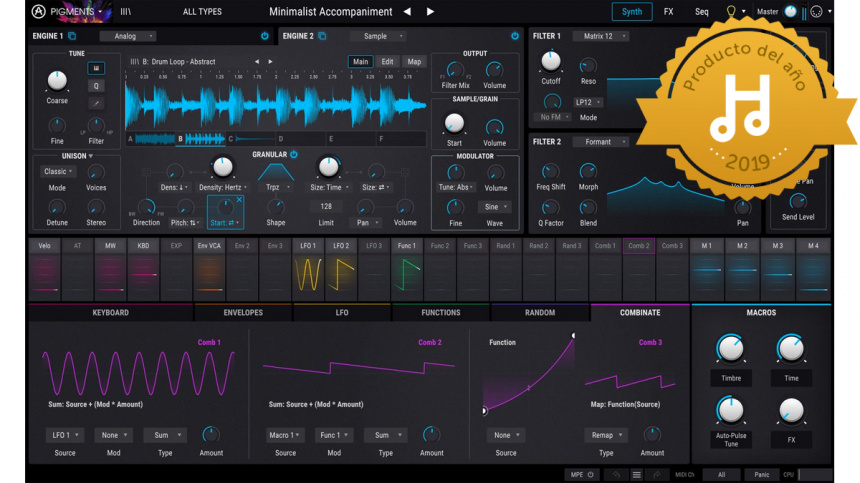Click the Q quantize tune button
Image resolution: width=860 pixels, height=483 pixels.
coord(96,86)
